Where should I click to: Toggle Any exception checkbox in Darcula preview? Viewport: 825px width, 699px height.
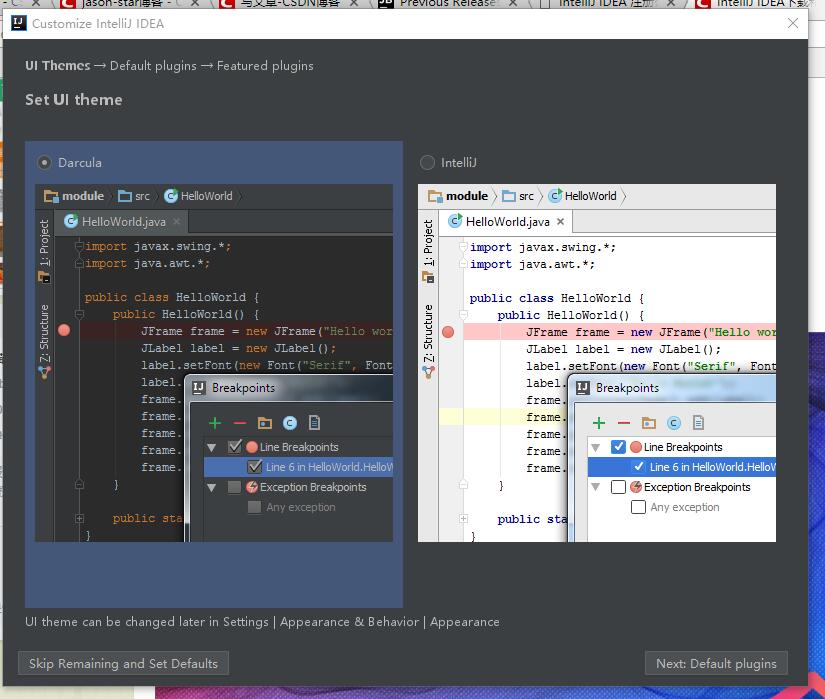tap(255, 507)
